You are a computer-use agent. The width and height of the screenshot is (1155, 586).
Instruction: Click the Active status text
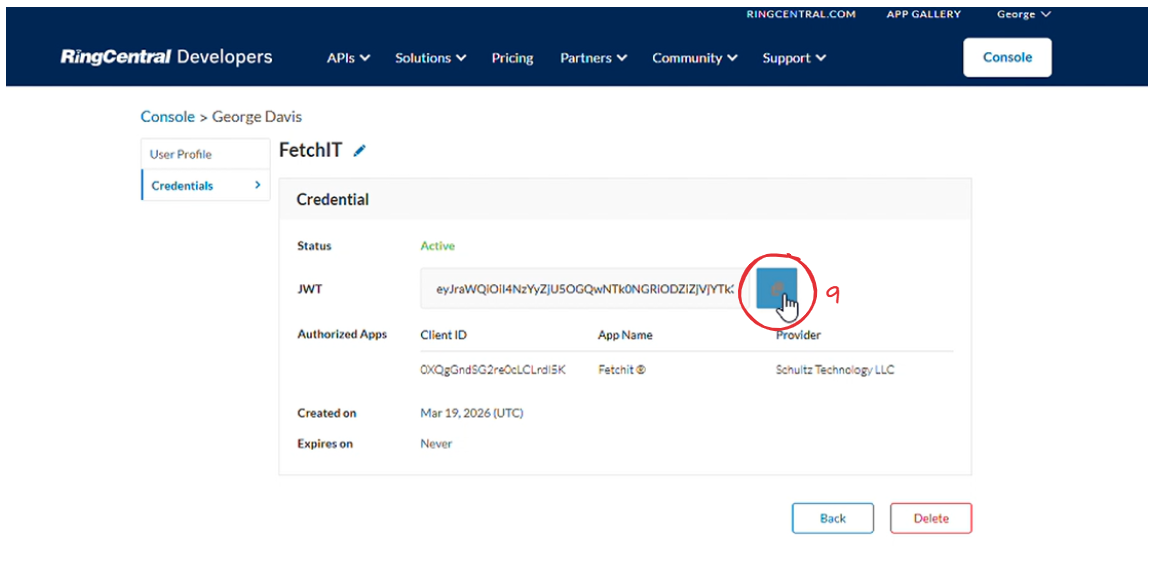[438, 246]
